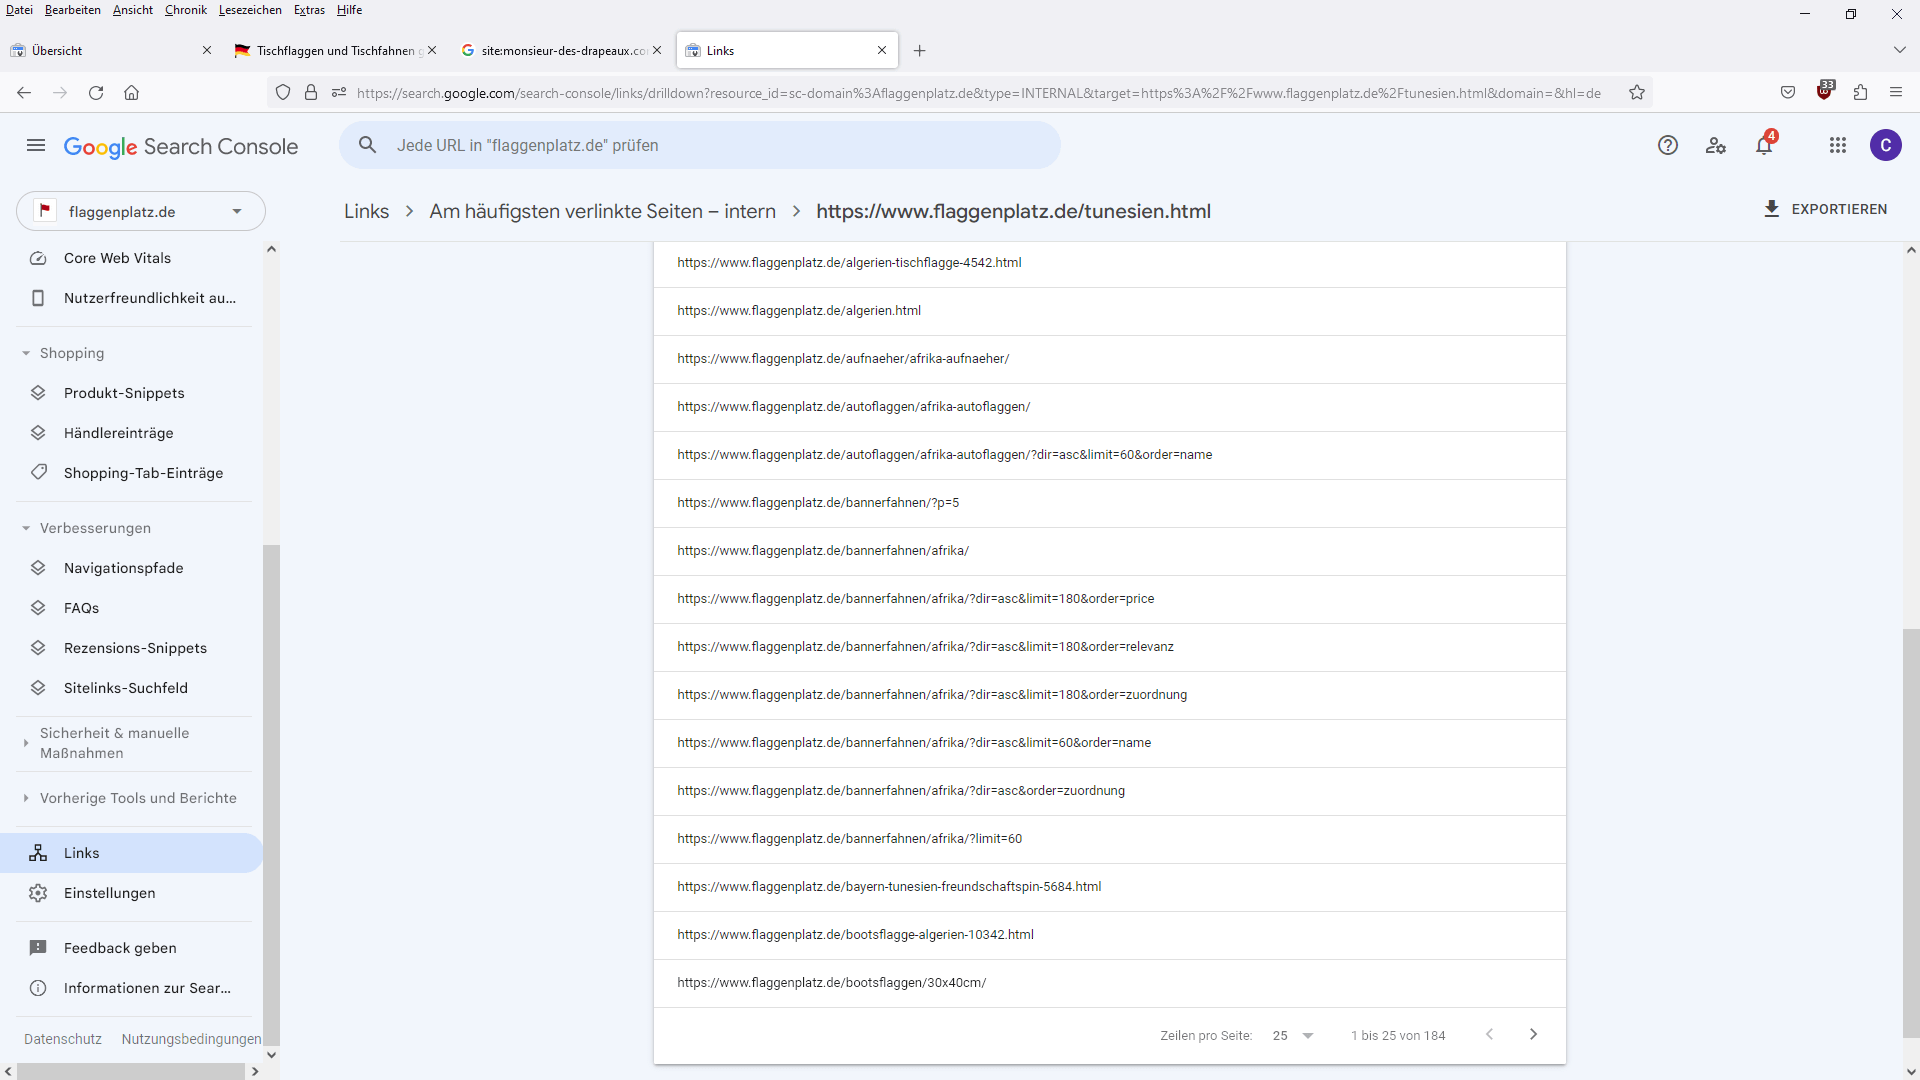The height and width of the screenshot is (1080, 1920).
Task: Open the notifications bell
Action: pos(1764,146)
